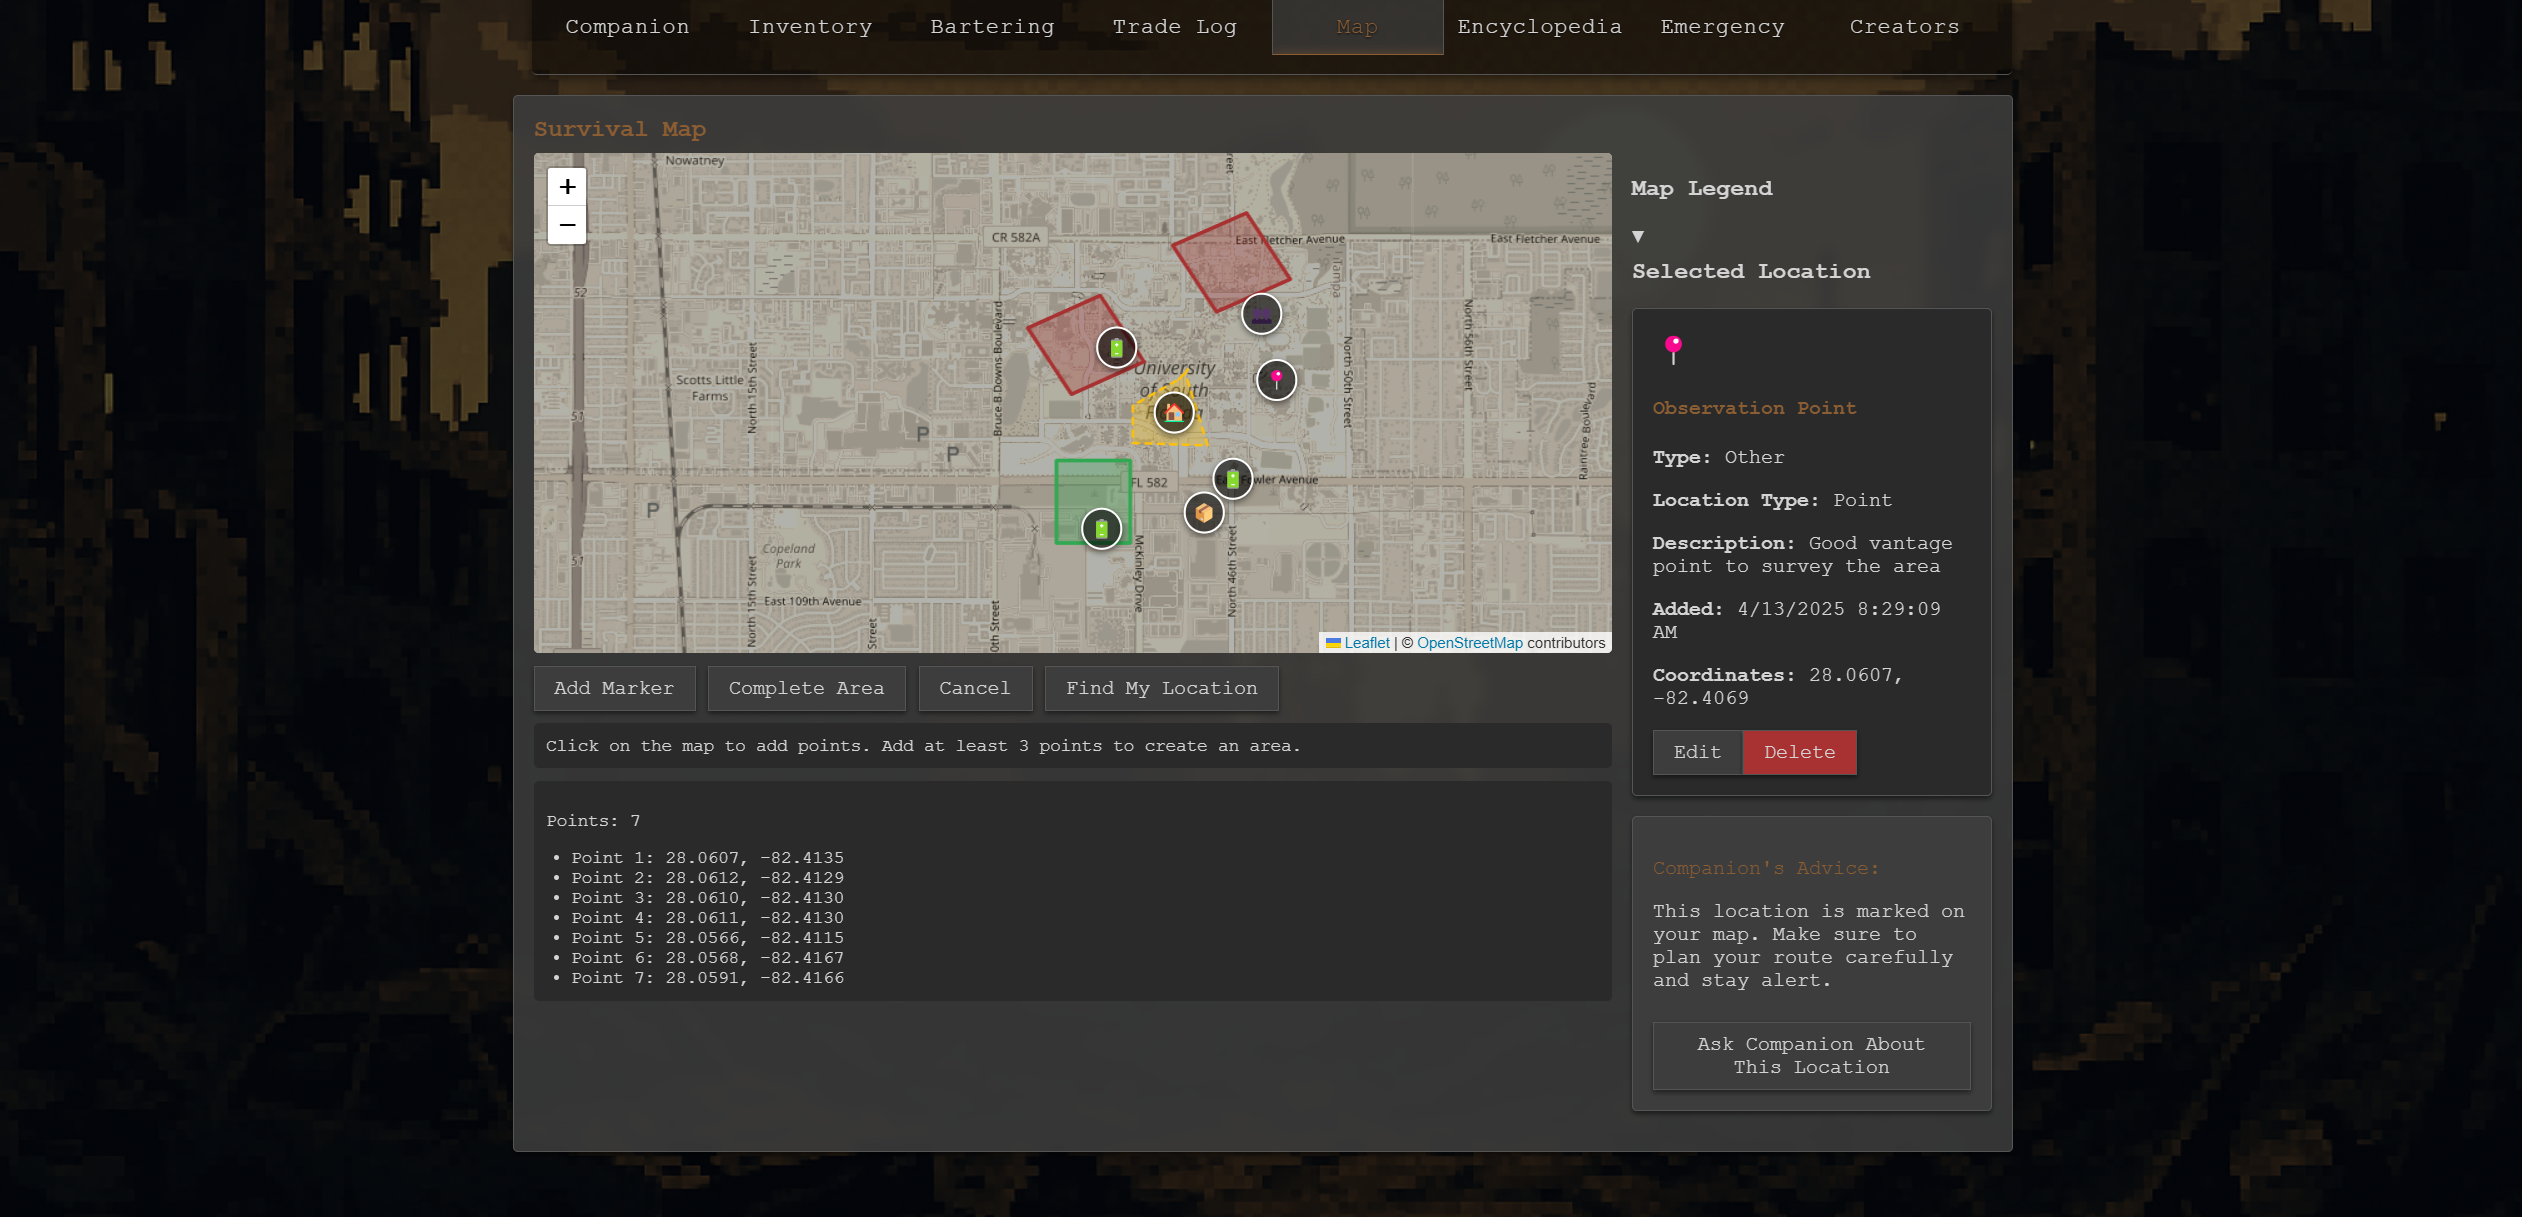Image resolution: width=2522 pixels, height=1217 pixels.
Task: Zoom in on the survival map
Action: pos(567,187)
